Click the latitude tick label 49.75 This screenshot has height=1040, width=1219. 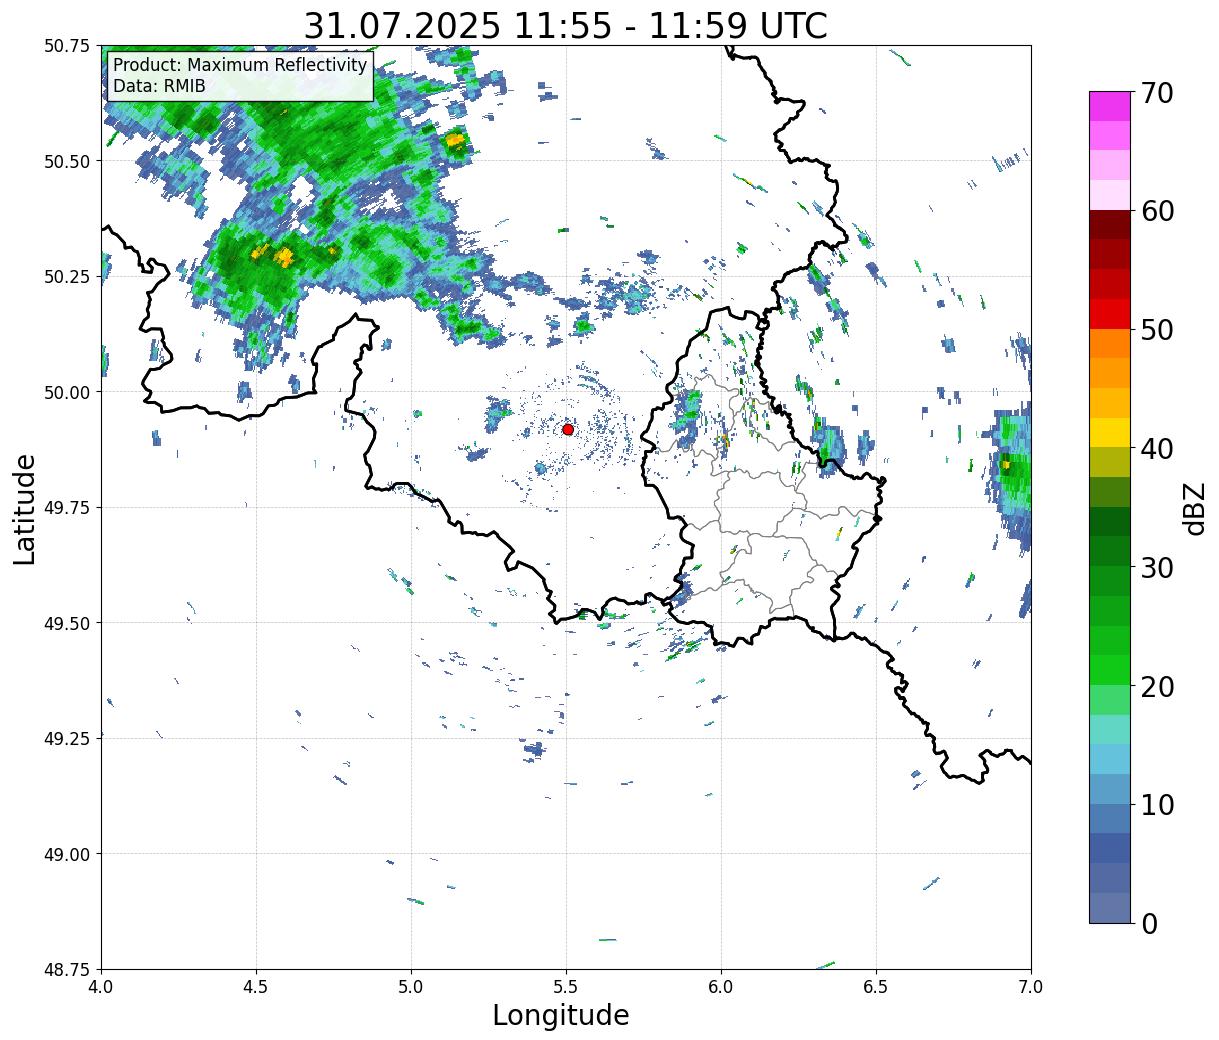(x=67, y=508)
